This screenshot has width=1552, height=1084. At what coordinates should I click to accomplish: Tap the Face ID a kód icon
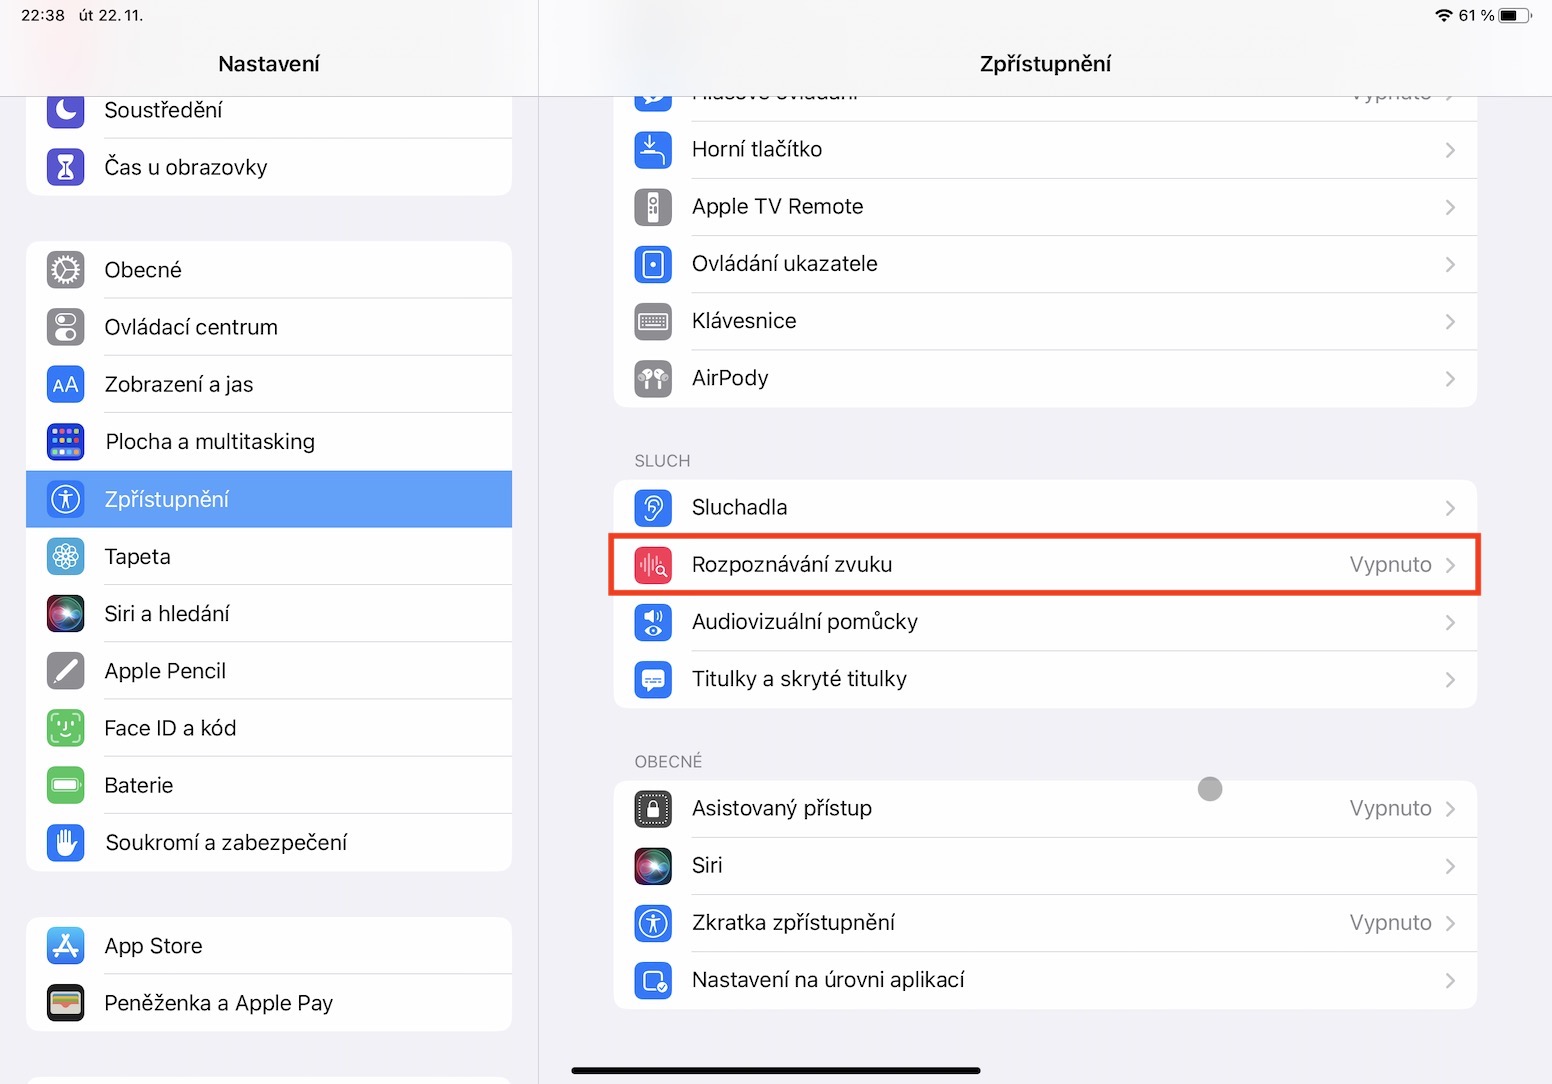point(66,728)
